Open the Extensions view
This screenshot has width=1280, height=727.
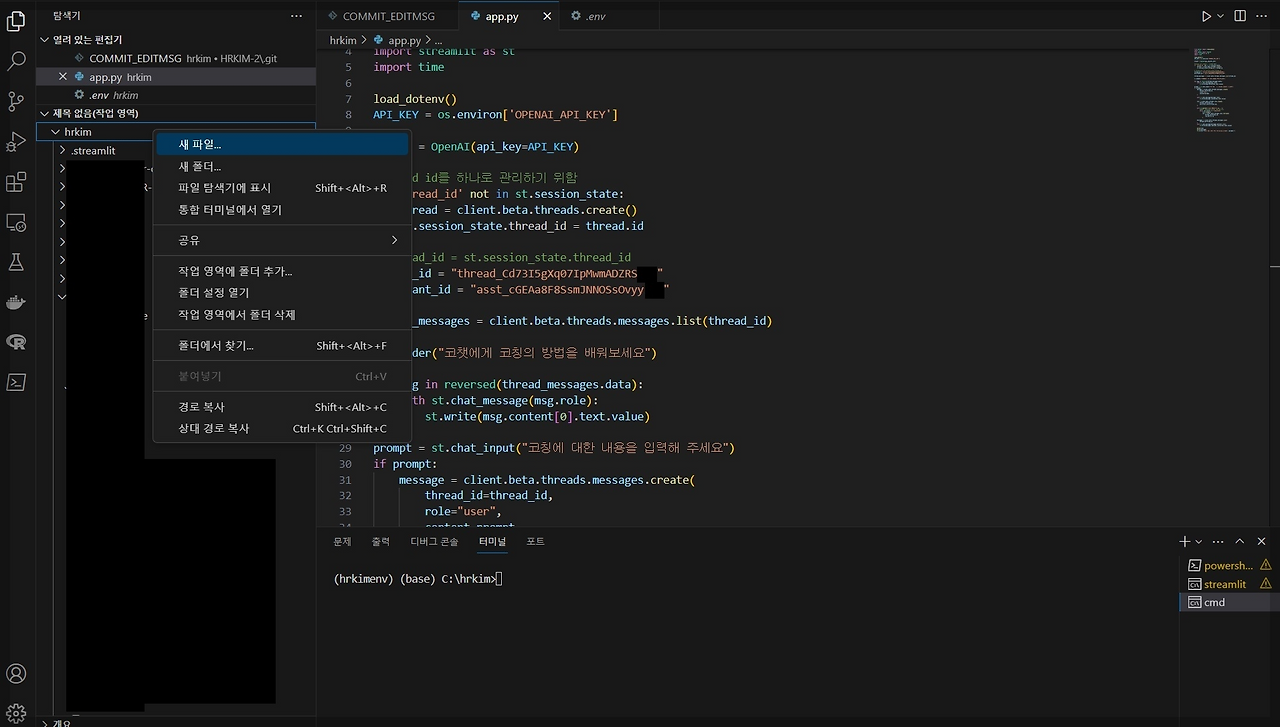[x=16, y=182]
